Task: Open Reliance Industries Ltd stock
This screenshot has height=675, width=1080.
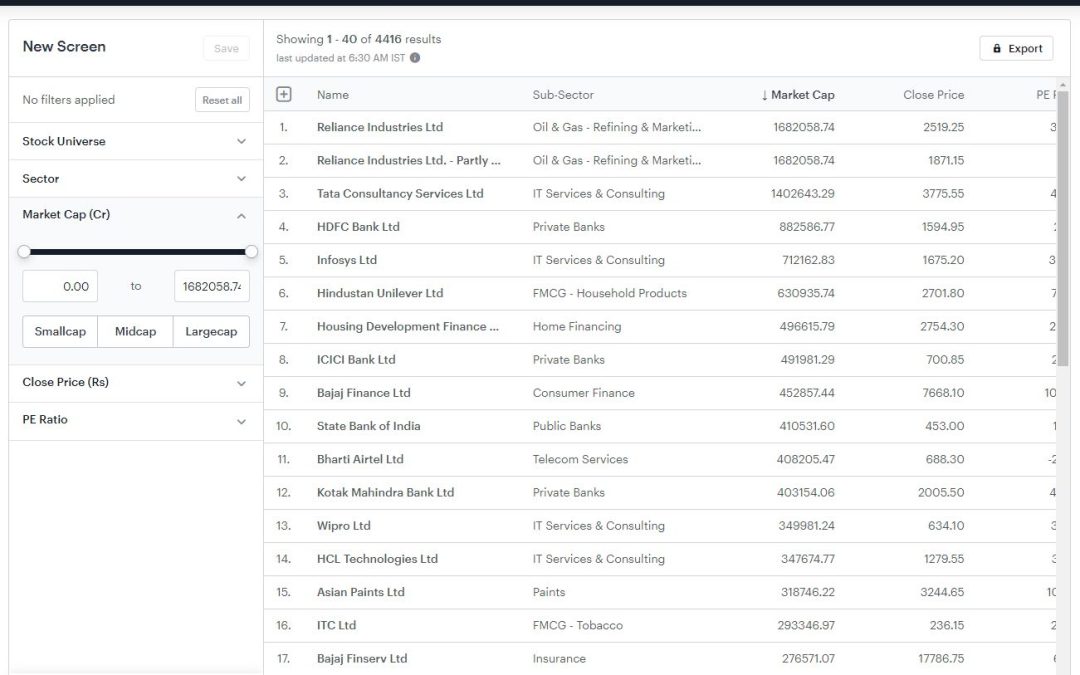Action: pos(380,127)
